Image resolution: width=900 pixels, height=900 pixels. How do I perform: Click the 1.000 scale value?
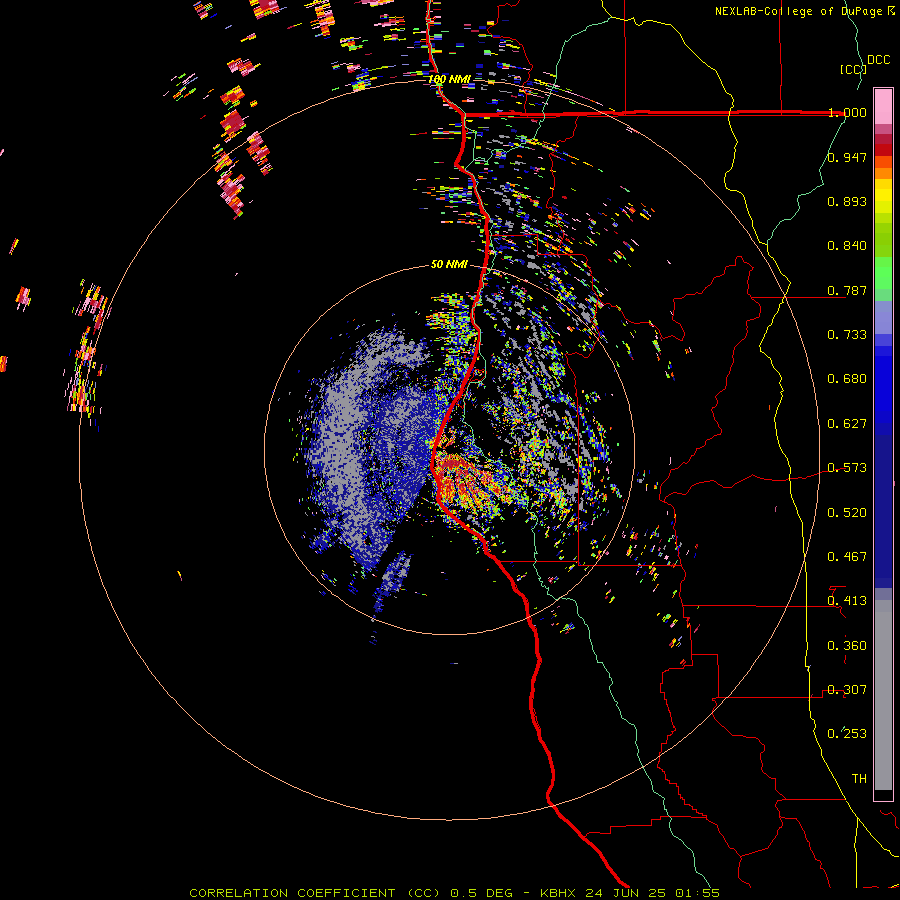(x=847, y=112)
